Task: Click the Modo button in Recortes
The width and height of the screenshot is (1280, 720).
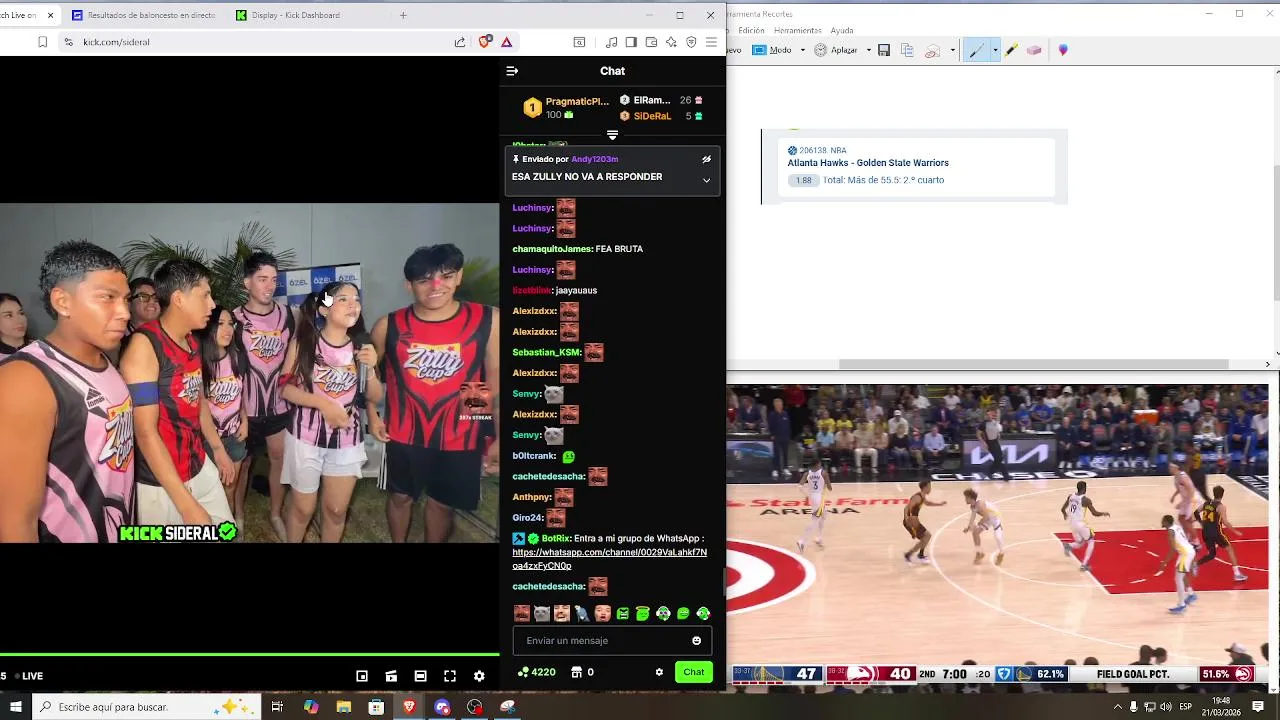Action: [x=772, y=50]
